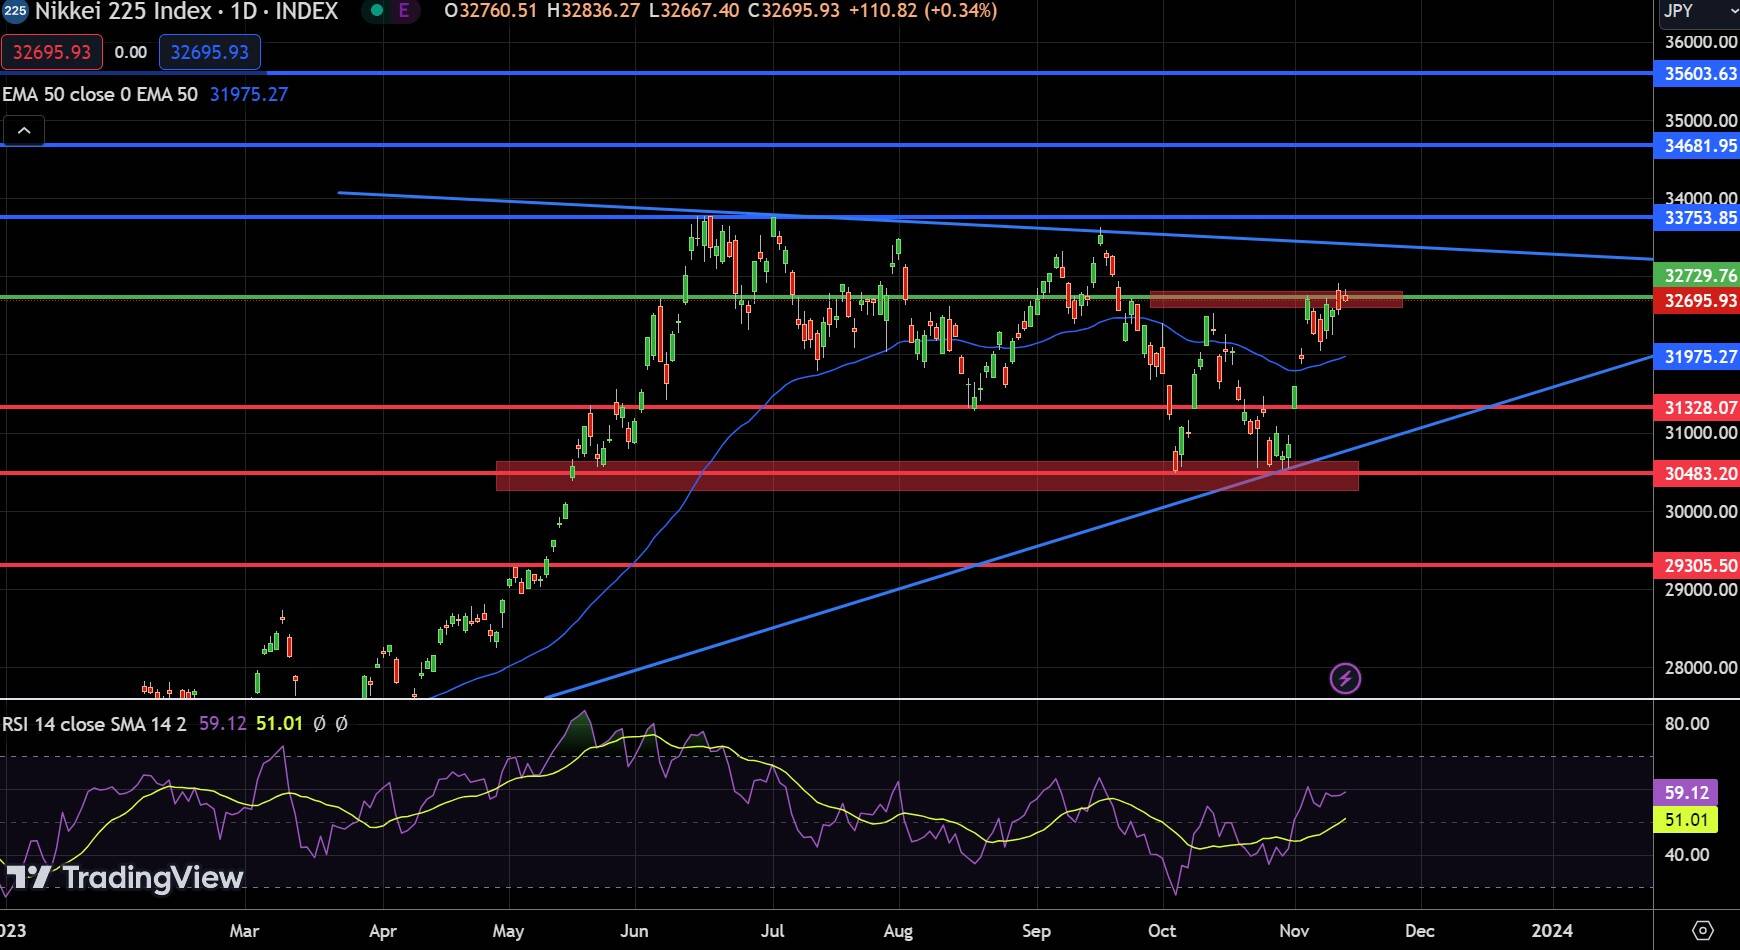Click the red 31328.07 price label
This screenshot has height=950, width=1740.
1698,407
